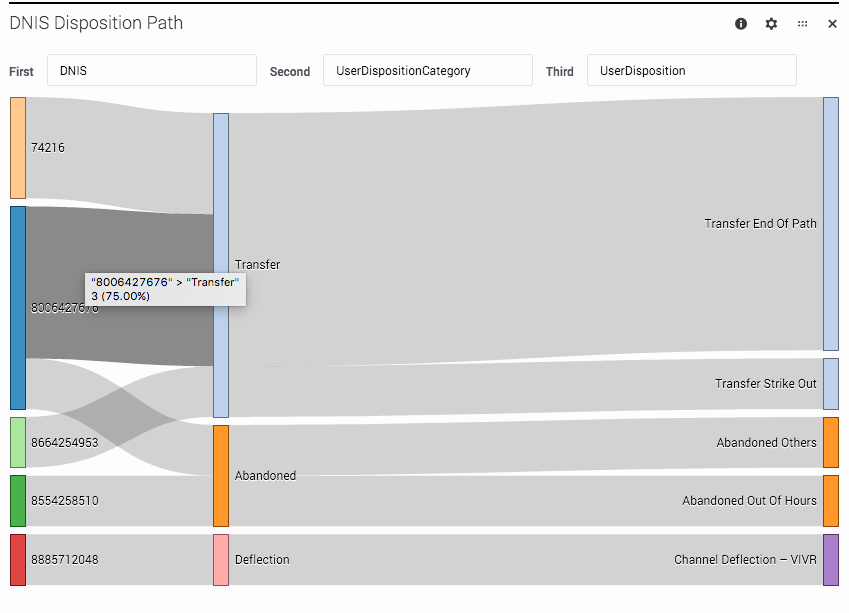849x613 pixels.
Task: Open the Second selector showing UserDispositionCategory
Action: pyautogui.click(x=427, y=70)
